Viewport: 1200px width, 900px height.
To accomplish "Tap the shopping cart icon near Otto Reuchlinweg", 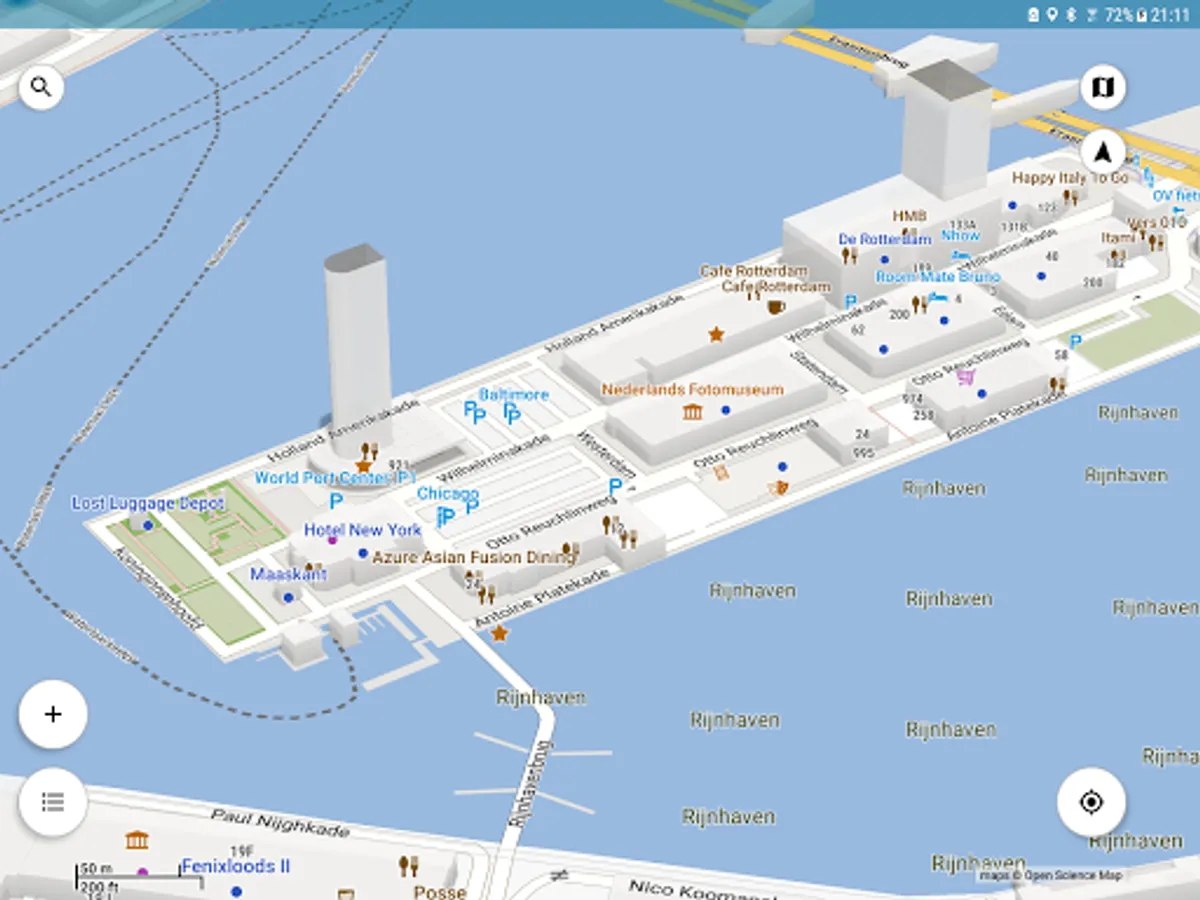I will [x=965, y=377].
